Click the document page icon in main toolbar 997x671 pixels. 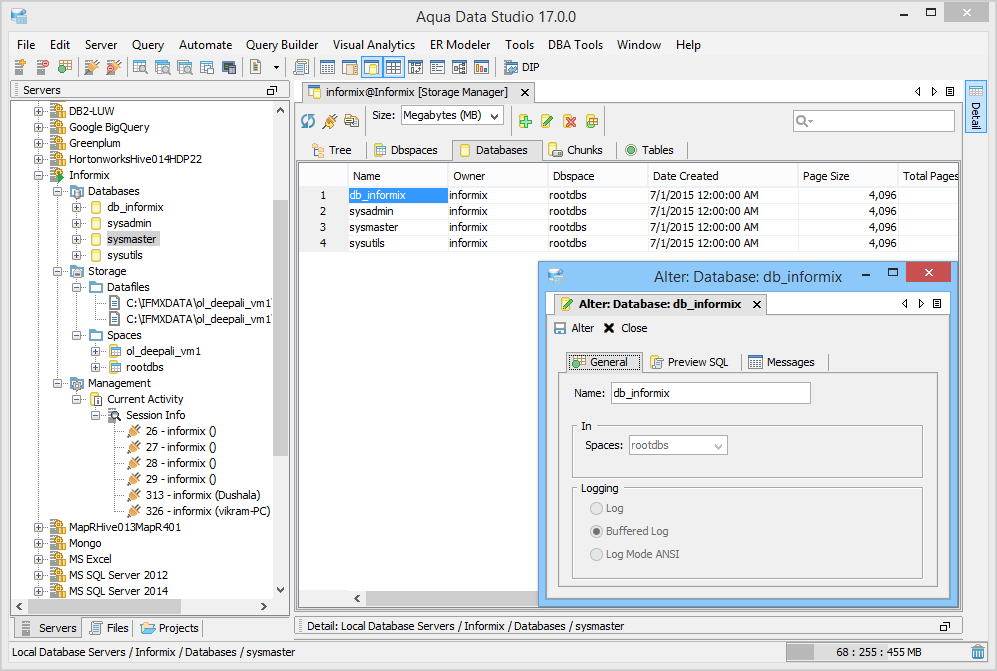click(x=256, y=67)
